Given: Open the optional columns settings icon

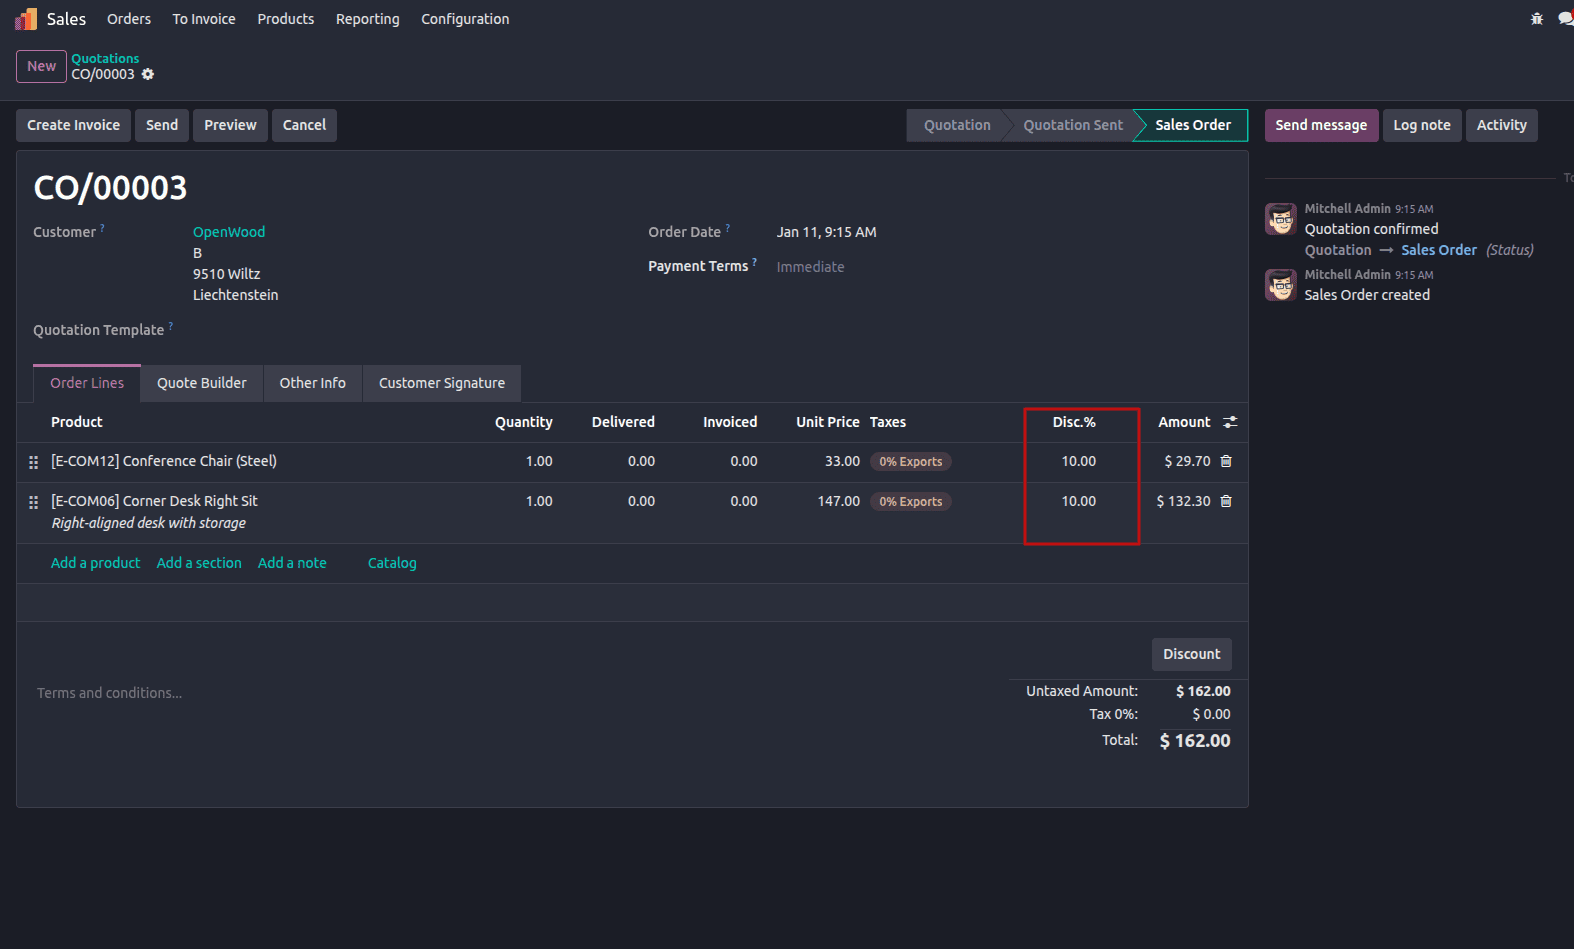Looking at the screenshot, I should pyautogui.click(x=1230, y=422).
